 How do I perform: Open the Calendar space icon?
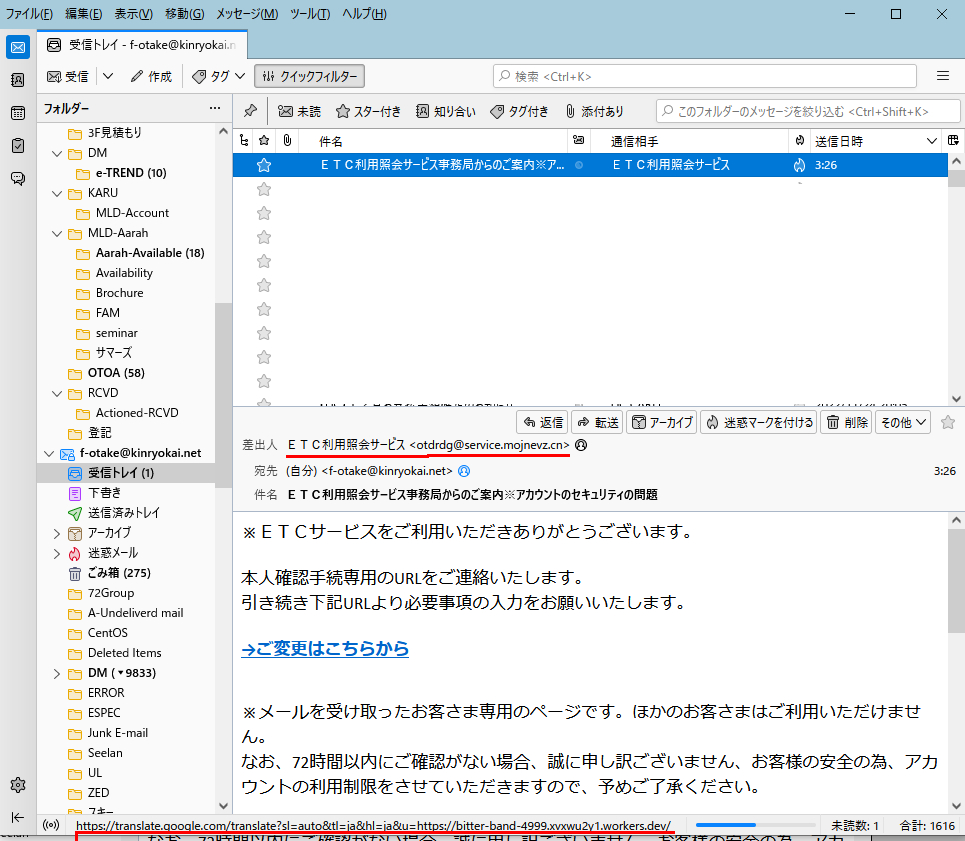(18, 113)
